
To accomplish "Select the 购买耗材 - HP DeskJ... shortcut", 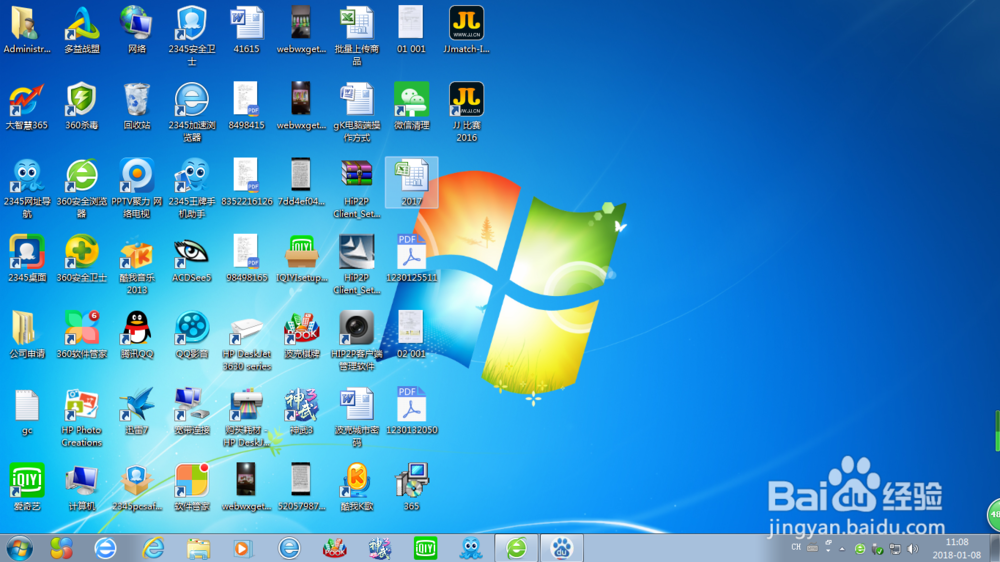I will tap(247, 417).
